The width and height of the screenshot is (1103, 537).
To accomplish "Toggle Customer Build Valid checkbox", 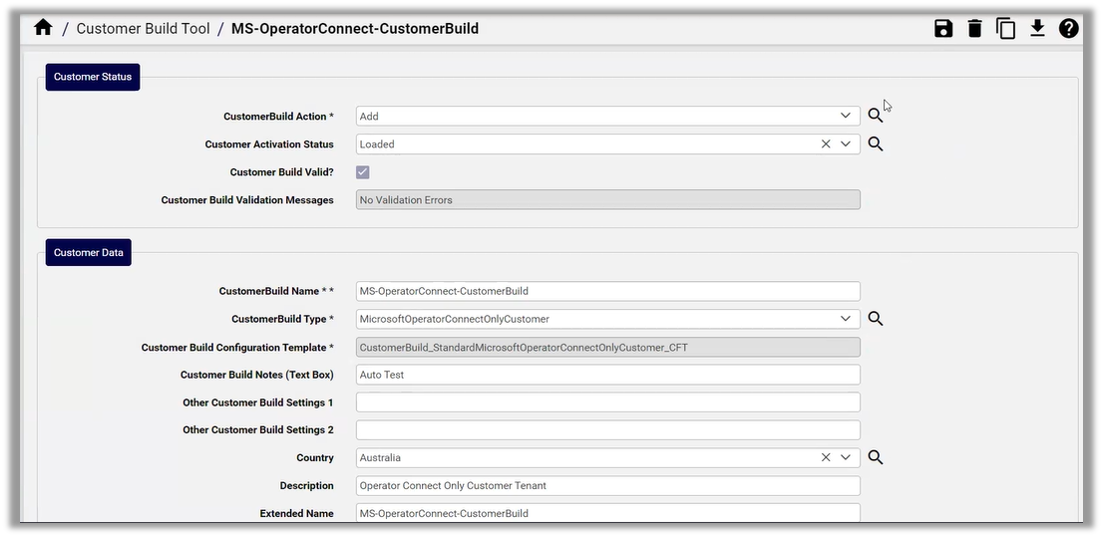I will tap(363, 172).
